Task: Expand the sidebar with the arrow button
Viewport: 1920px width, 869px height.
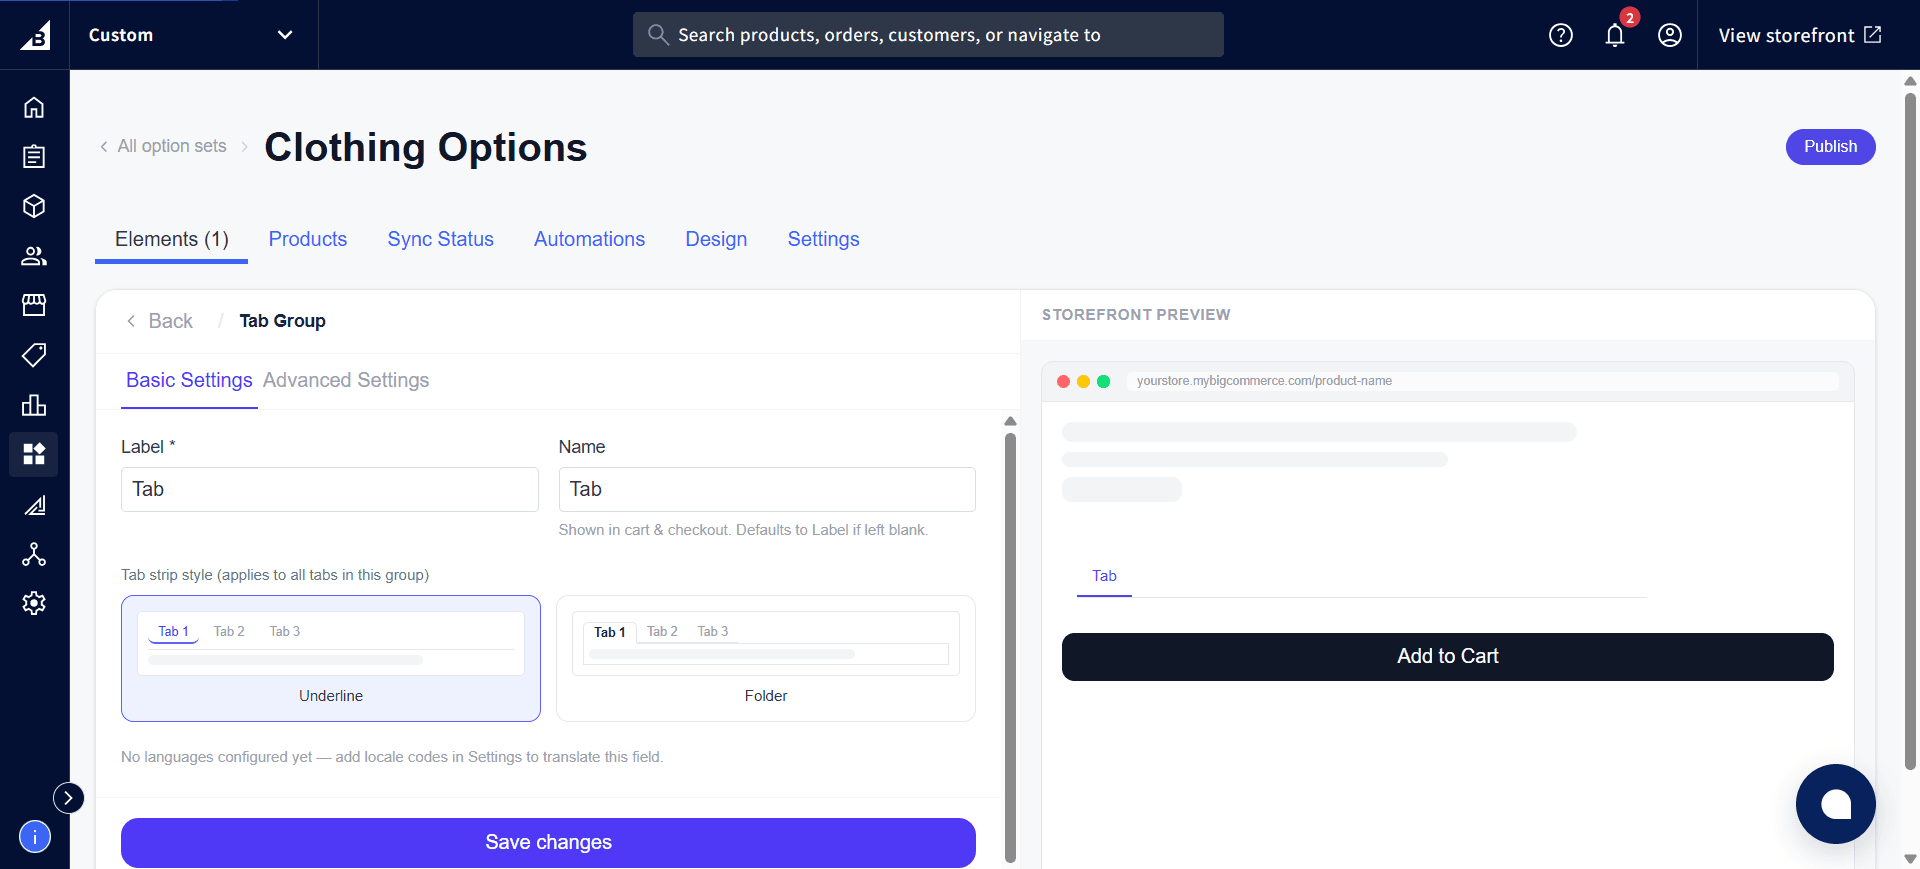Action: [x=68, y=798]
